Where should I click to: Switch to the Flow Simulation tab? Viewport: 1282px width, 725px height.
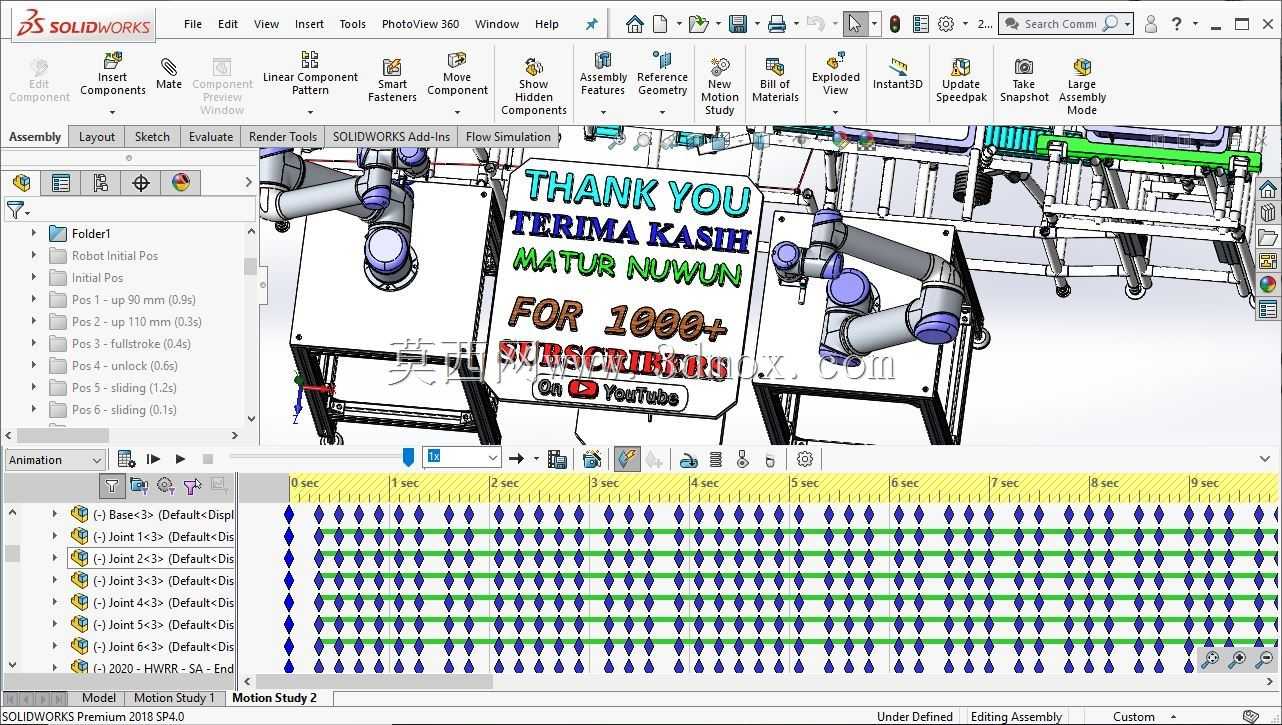pyautogui.click(x=508, y=137)
